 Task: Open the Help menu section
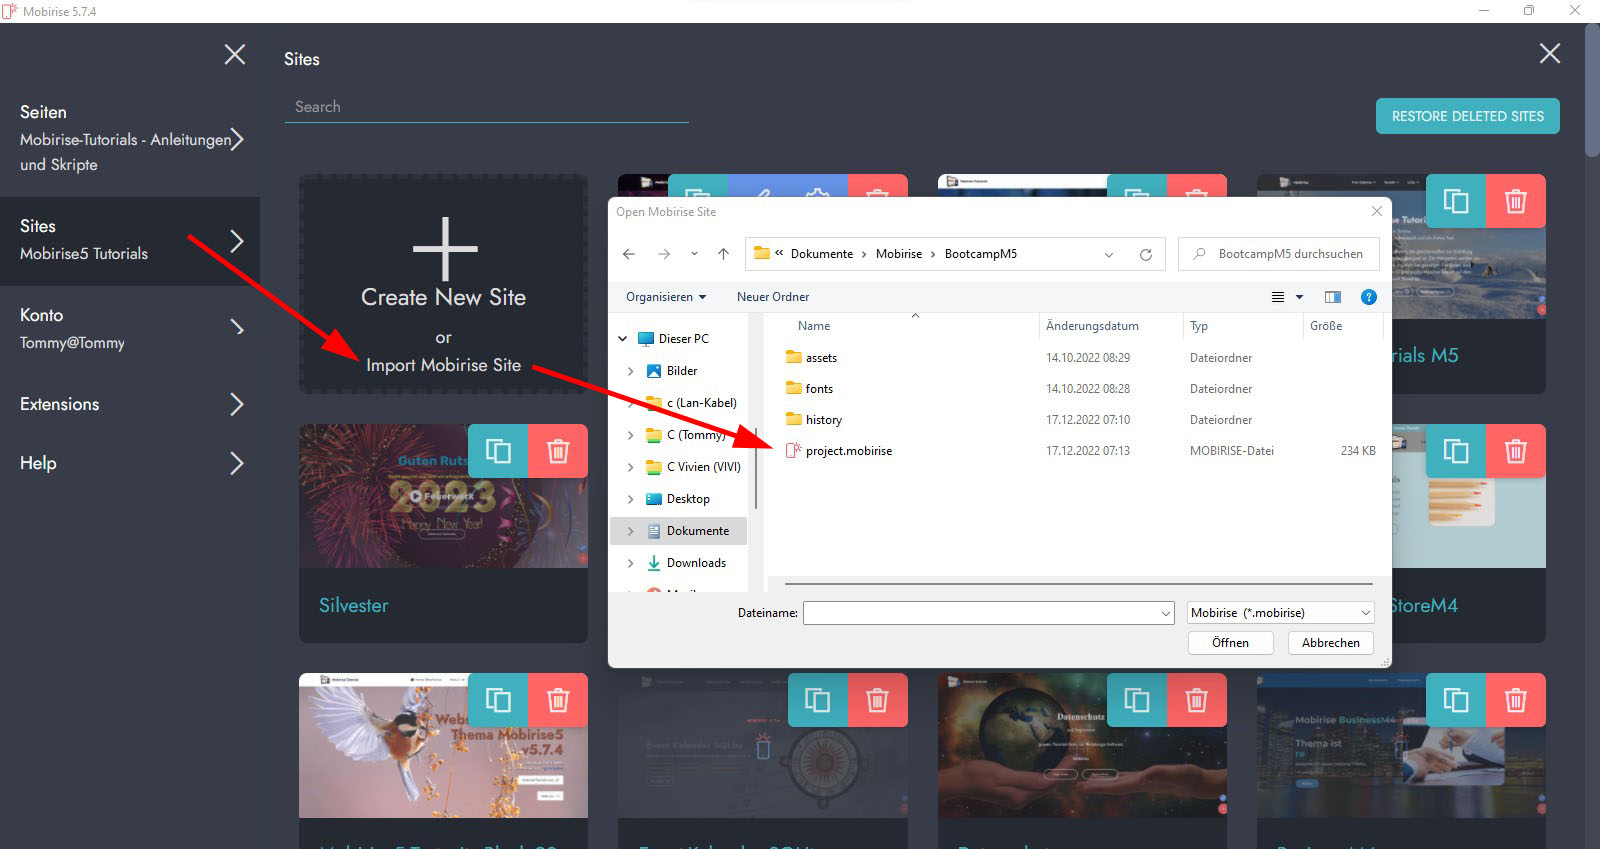pyautogui.click(x=130, y=463)
